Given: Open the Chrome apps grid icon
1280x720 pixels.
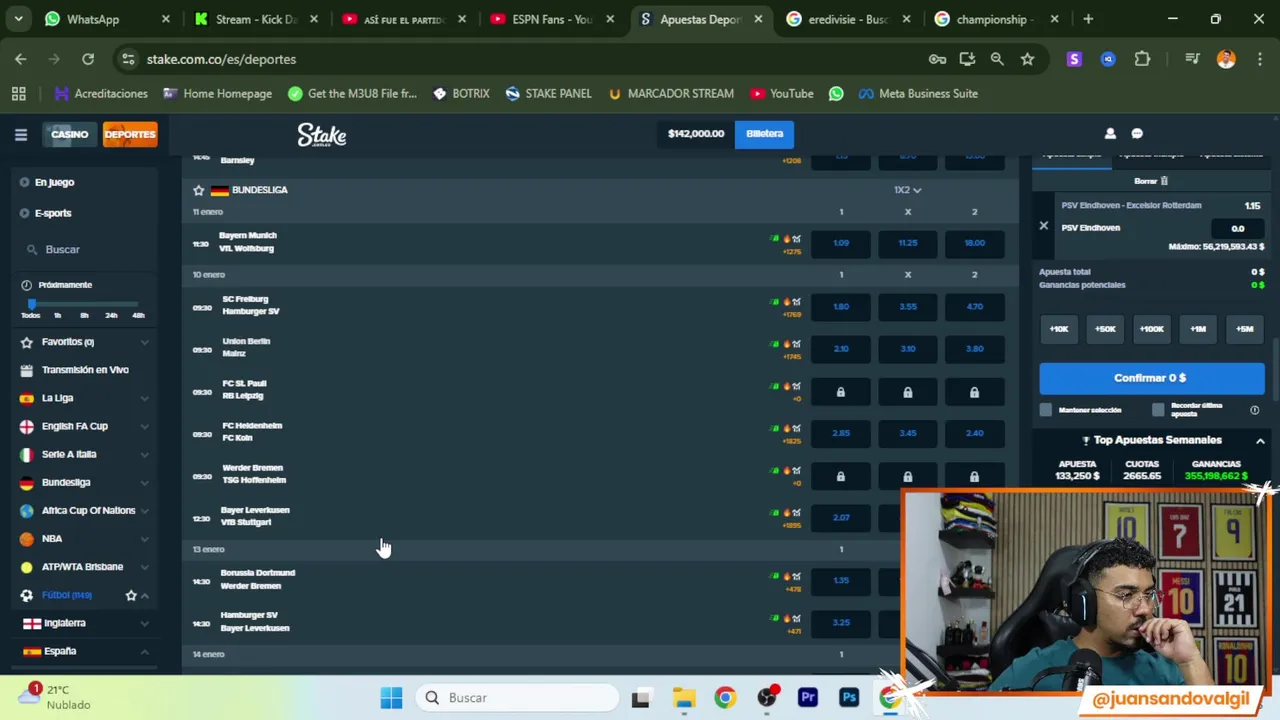Looking at the screenshot, I should point(18,94).
